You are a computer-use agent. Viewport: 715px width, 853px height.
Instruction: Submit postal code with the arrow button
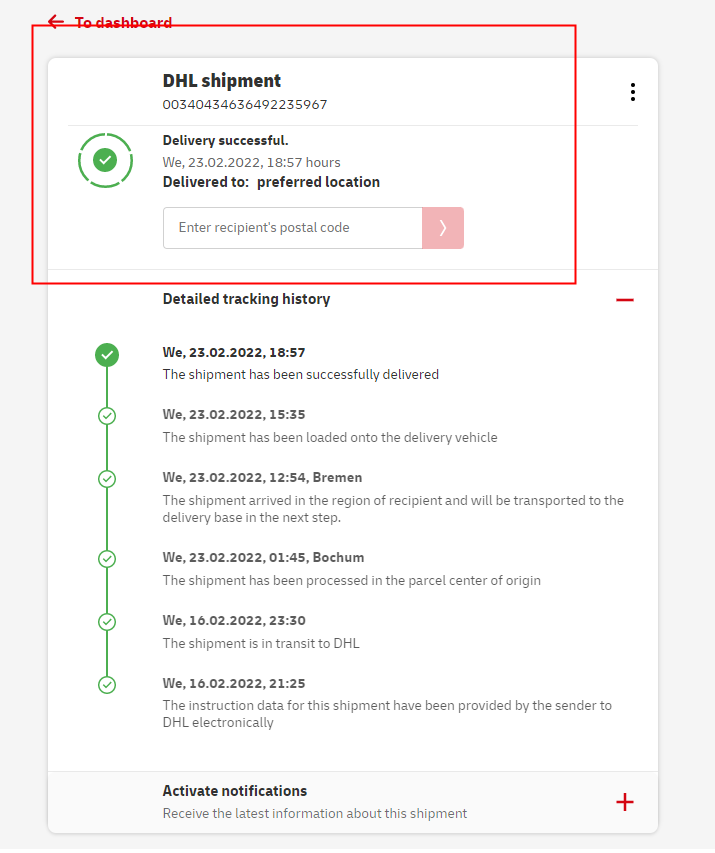[443, 228]
